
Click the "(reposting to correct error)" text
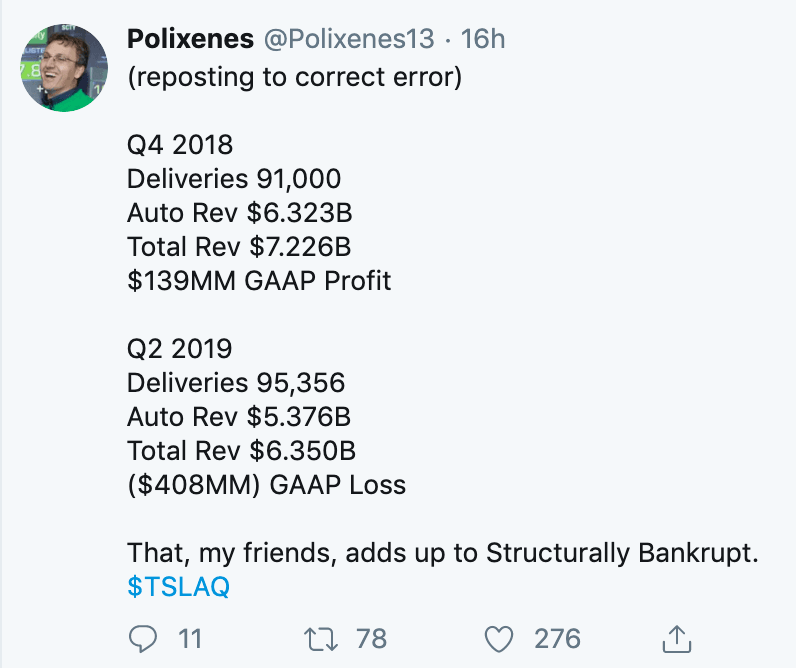coord(294,77)
